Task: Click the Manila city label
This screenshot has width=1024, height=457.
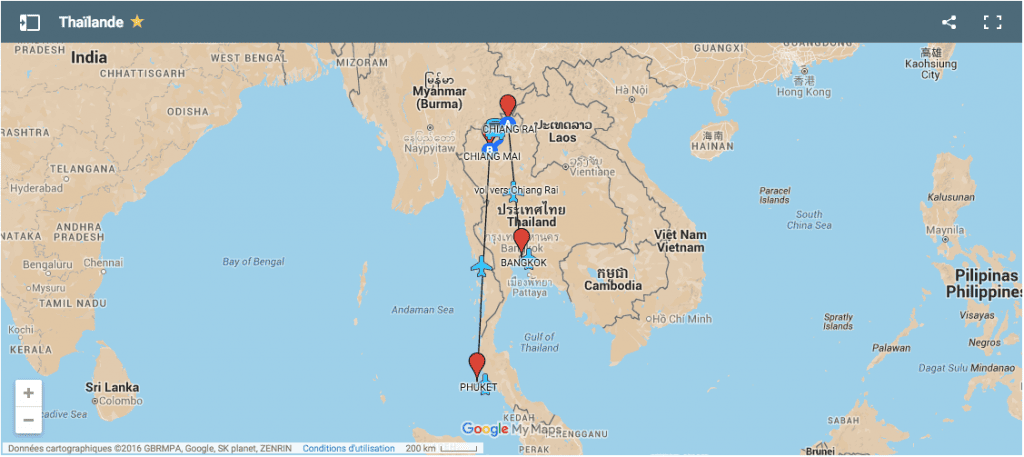Action: coord(946,230)
